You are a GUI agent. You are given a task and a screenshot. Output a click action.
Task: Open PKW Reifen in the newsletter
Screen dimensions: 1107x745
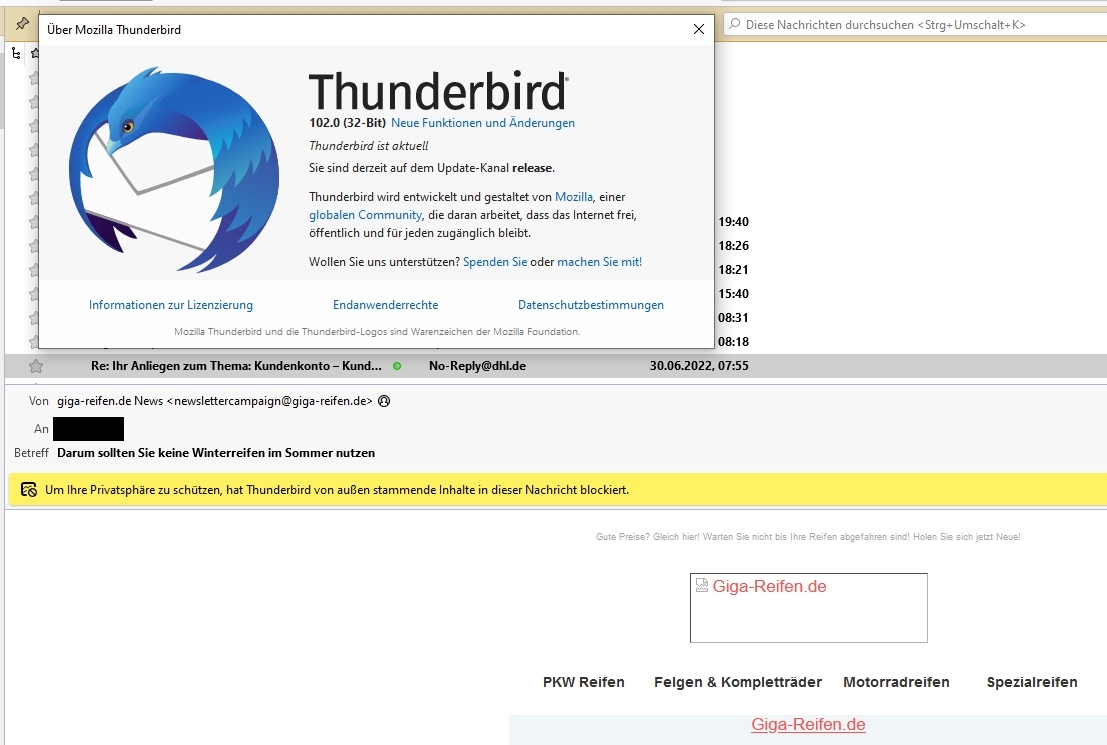pos(584,682)
